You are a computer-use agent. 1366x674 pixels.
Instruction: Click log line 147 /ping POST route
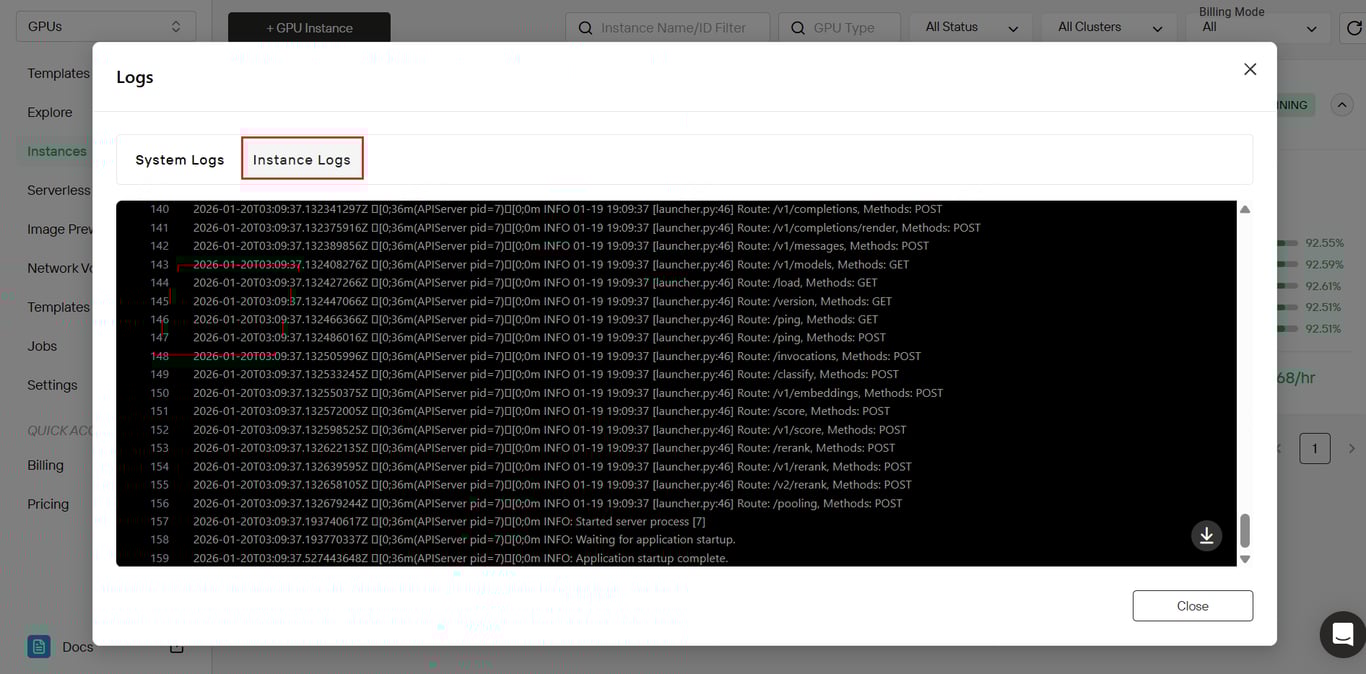(539, 337)
